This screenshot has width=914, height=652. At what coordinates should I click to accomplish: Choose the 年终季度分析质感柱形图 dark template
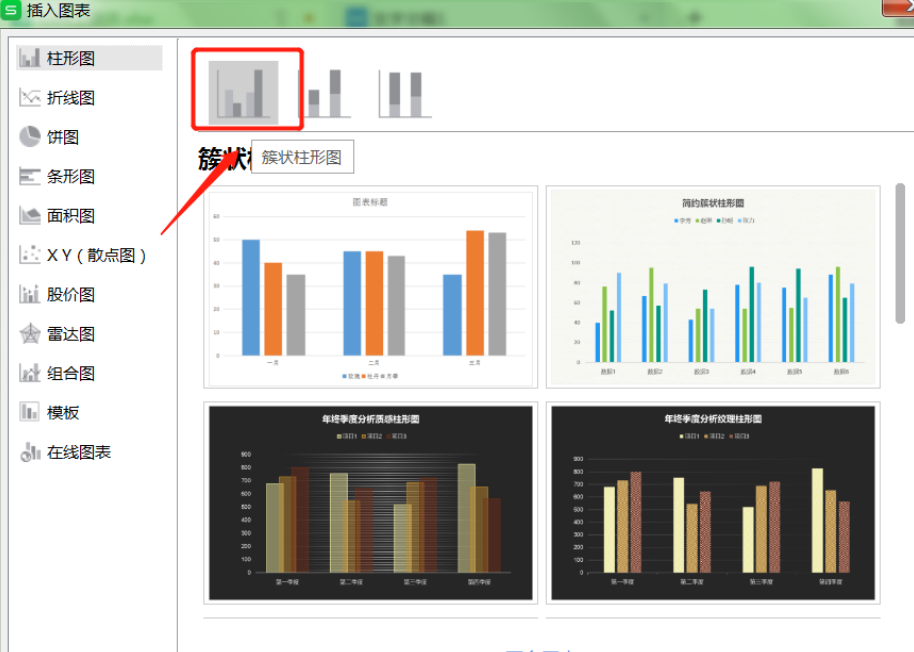click(371, 503)
